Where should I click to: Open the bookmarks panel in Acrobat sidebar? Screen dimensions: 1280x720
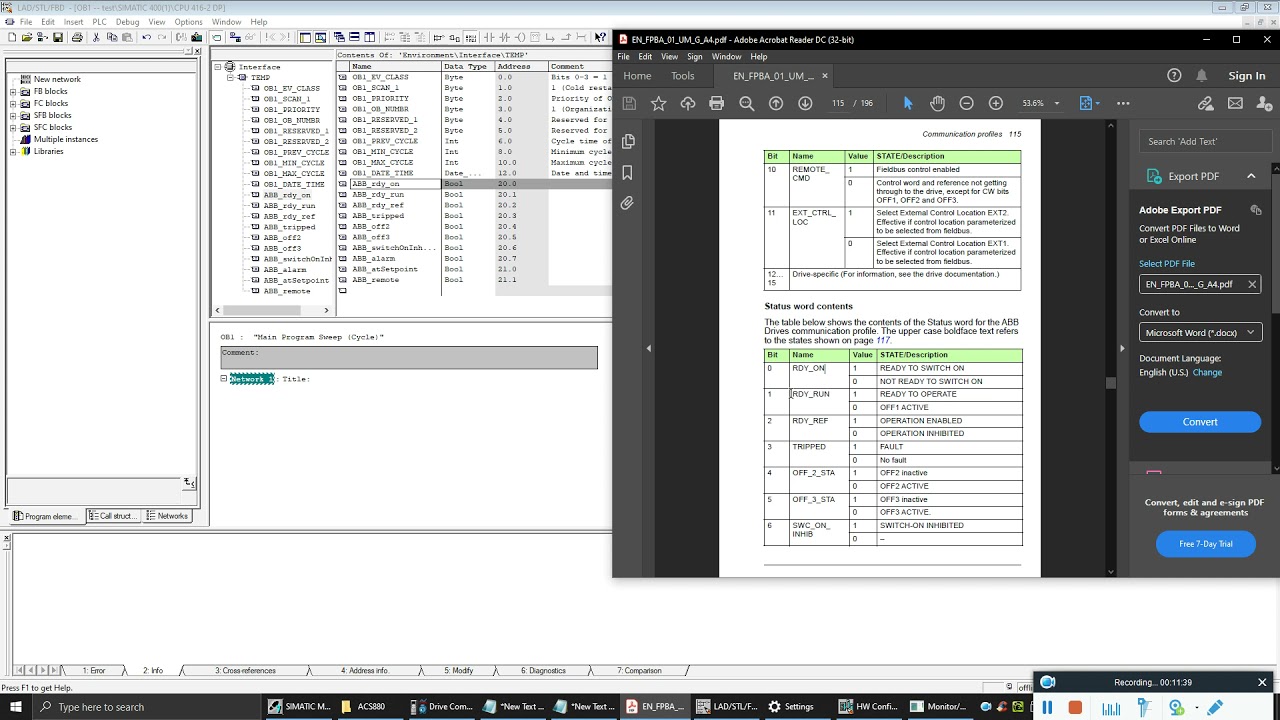point(628,172)
